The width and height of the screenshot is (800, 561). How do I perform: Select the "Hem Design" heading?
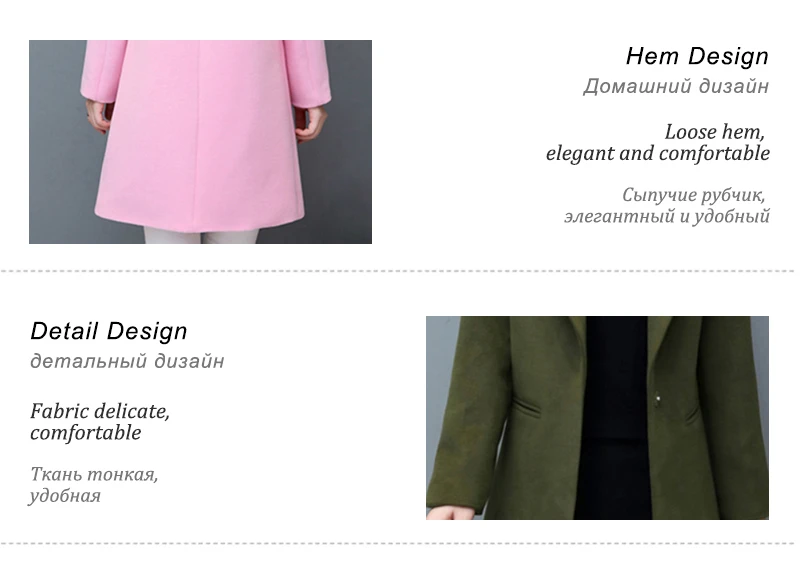pos(697,56)
